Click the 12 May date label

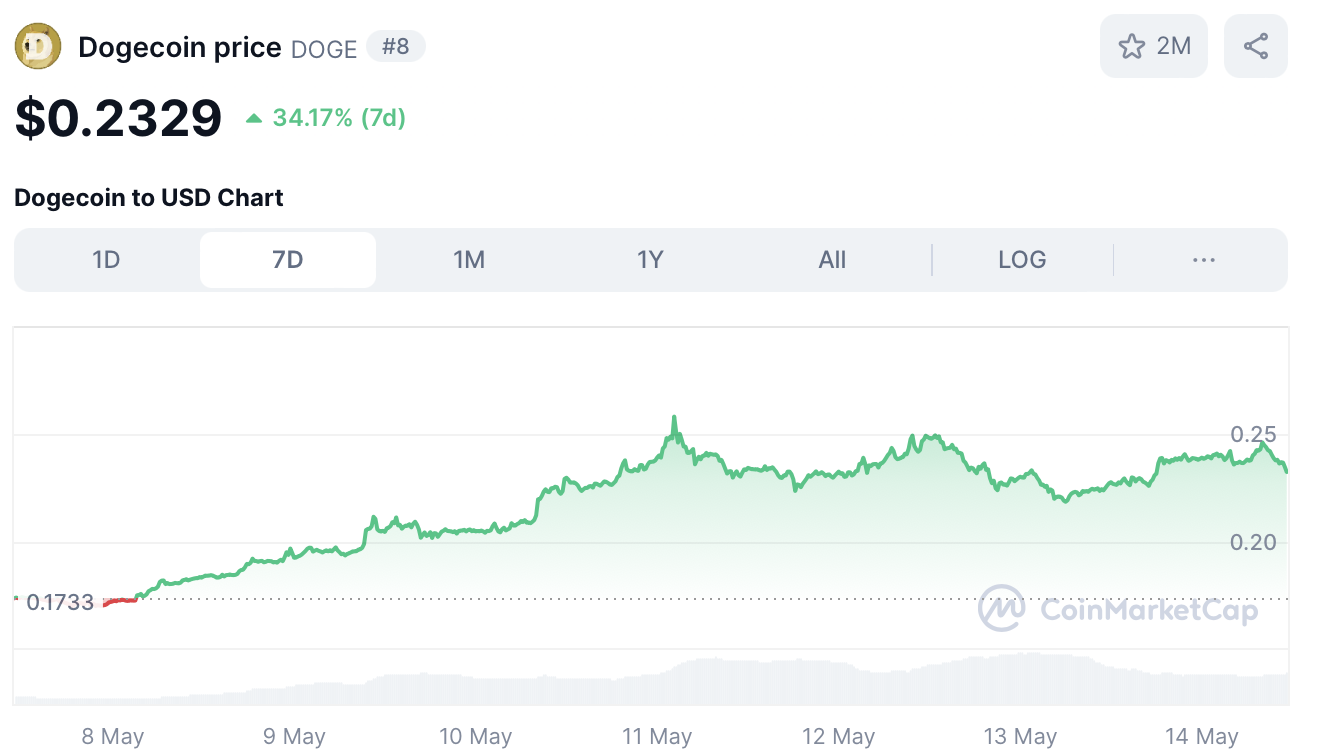coord(838,737)
